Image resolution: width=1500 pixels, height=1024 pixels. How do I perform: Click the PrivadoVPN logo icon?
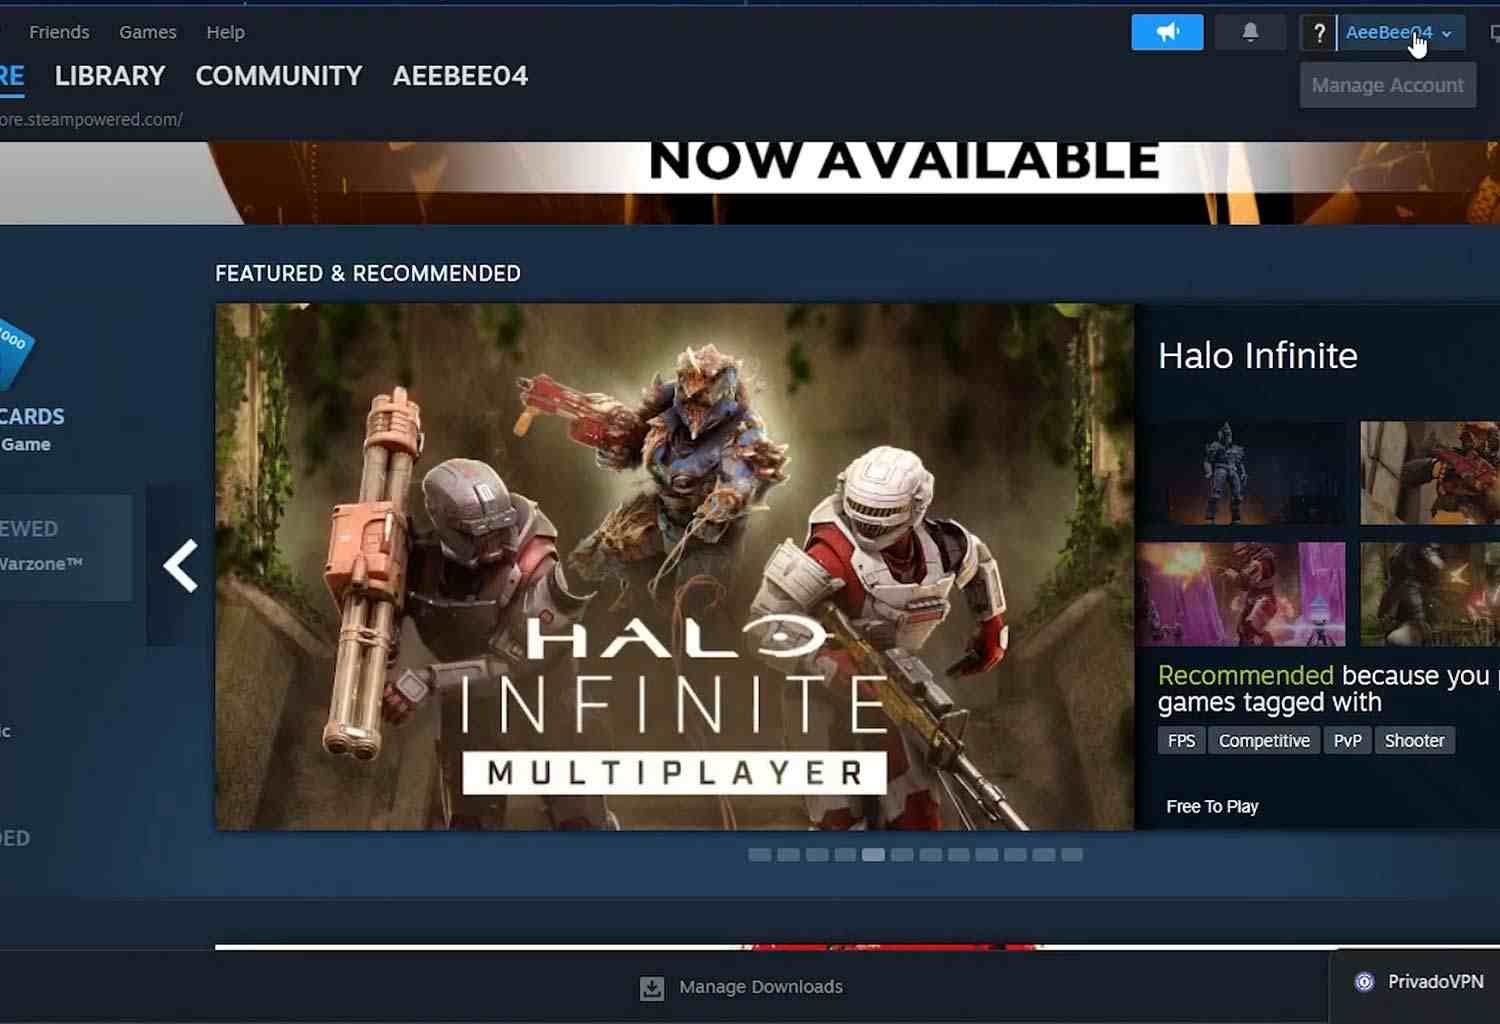click(x=1364, y=982)
